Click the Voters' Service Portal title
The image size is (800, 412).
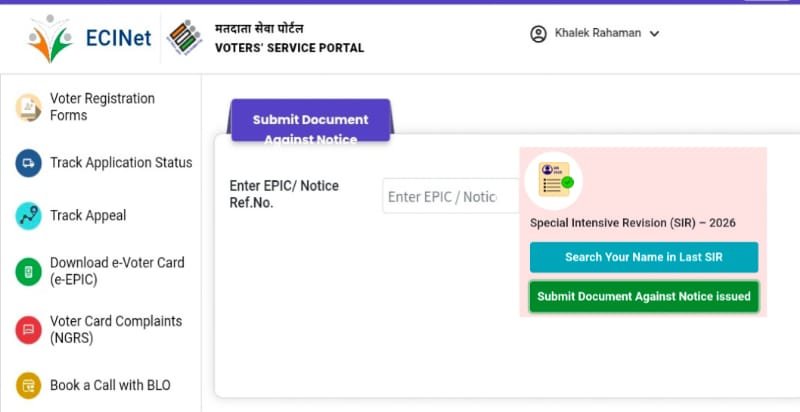coord(289,48)
